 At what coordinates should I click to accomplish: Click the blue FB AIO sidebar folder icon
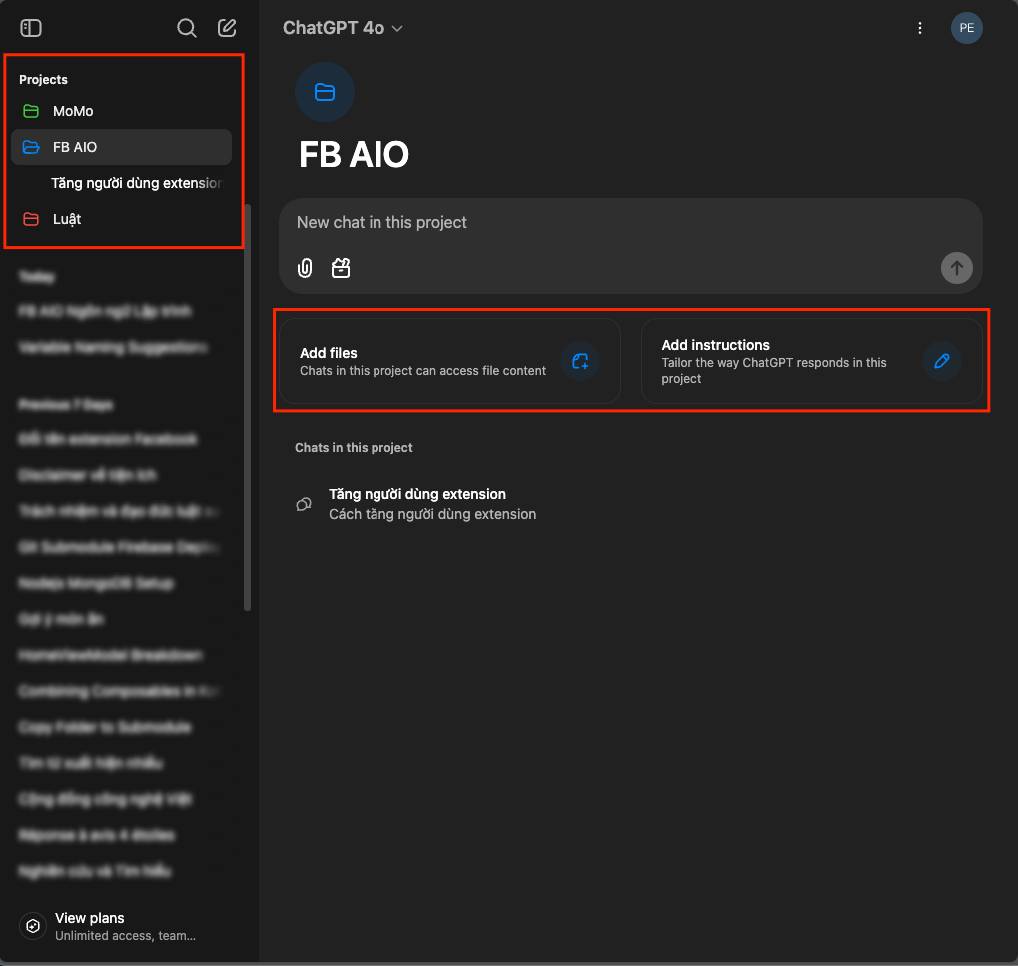pos(31,147)
